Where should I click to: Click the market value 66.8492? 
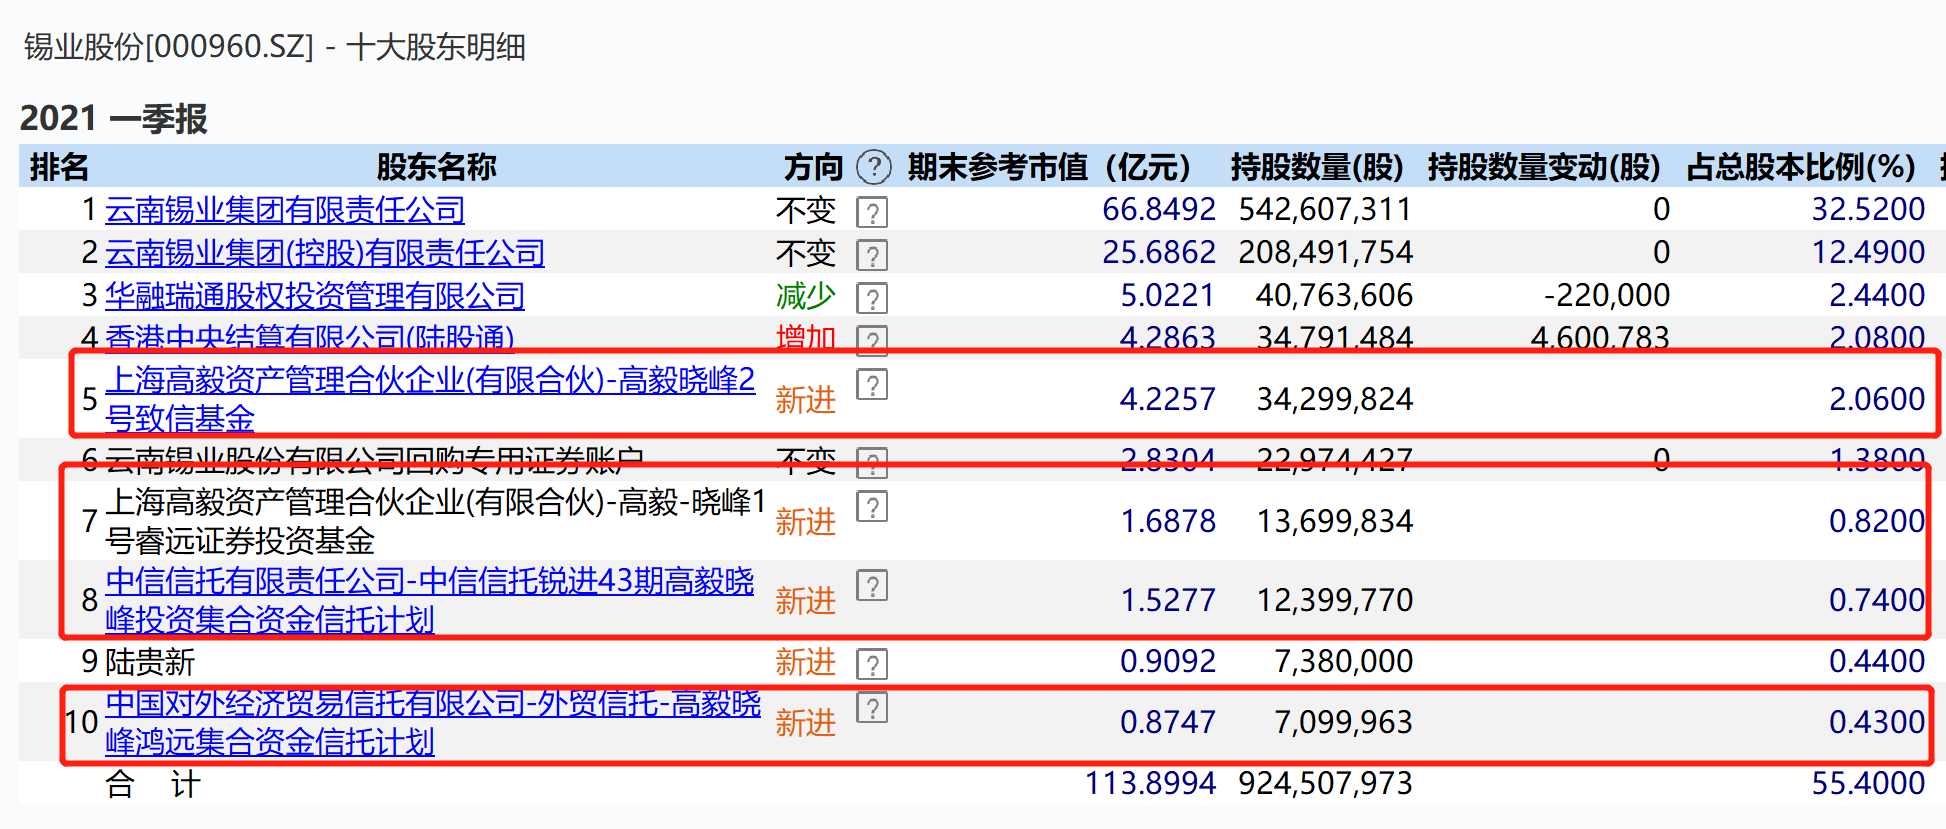1159,210
